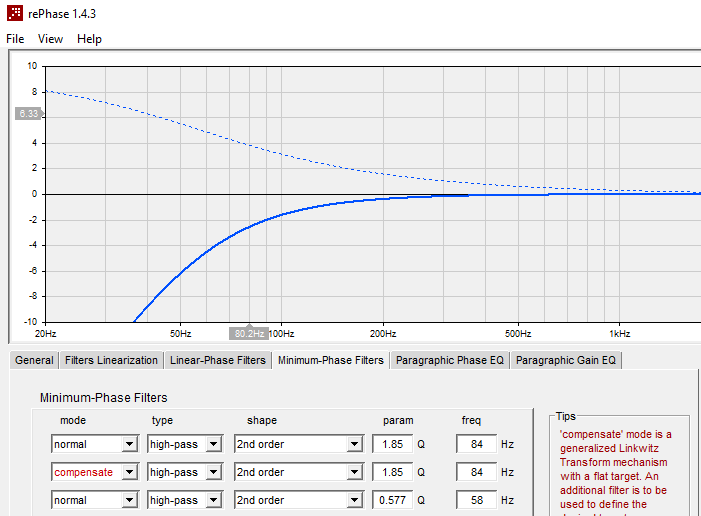The width and height of the screenshot is (701, 516).
Task: Click the 58 Hz frequency field
Action: coord(477,500)
